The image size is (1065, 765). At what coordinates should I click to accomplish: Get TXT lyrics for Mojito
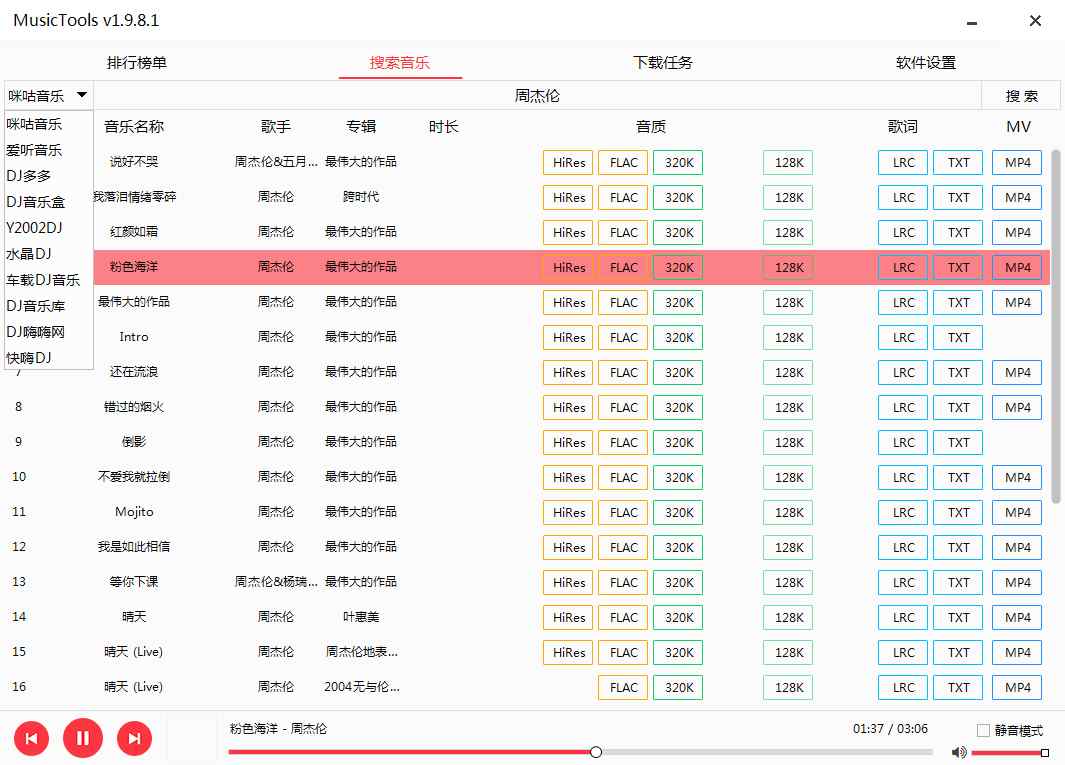tap(958, 512)
